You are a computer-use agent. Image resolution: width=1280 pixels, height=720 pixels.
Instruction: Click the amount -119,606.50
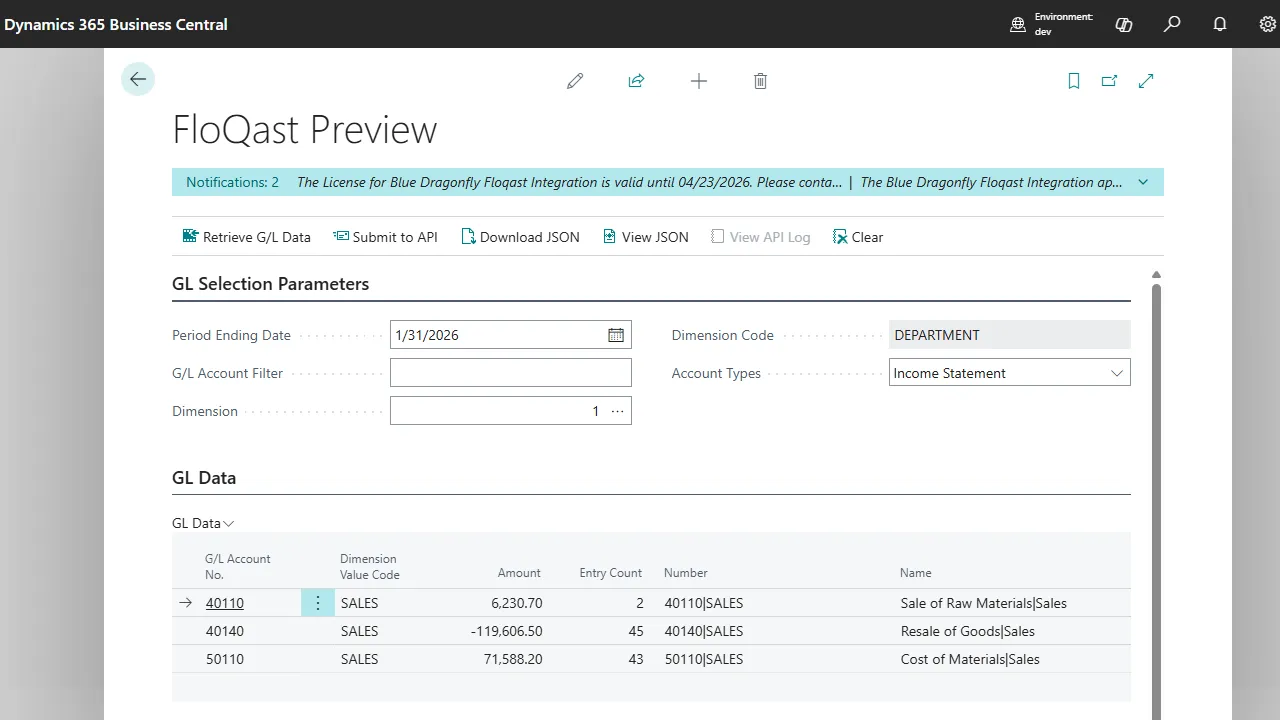[508, 631]
